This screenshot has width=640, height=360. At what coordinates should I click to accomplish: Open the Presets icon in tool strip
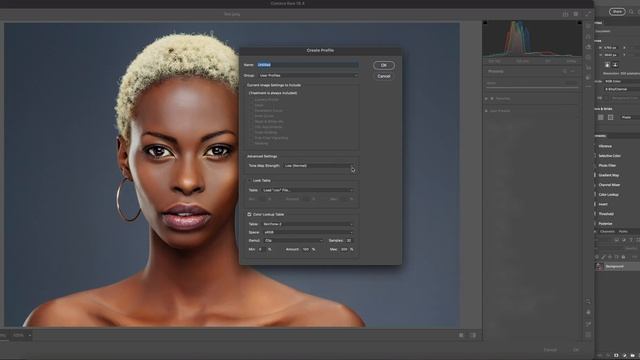tap(588, 78)
